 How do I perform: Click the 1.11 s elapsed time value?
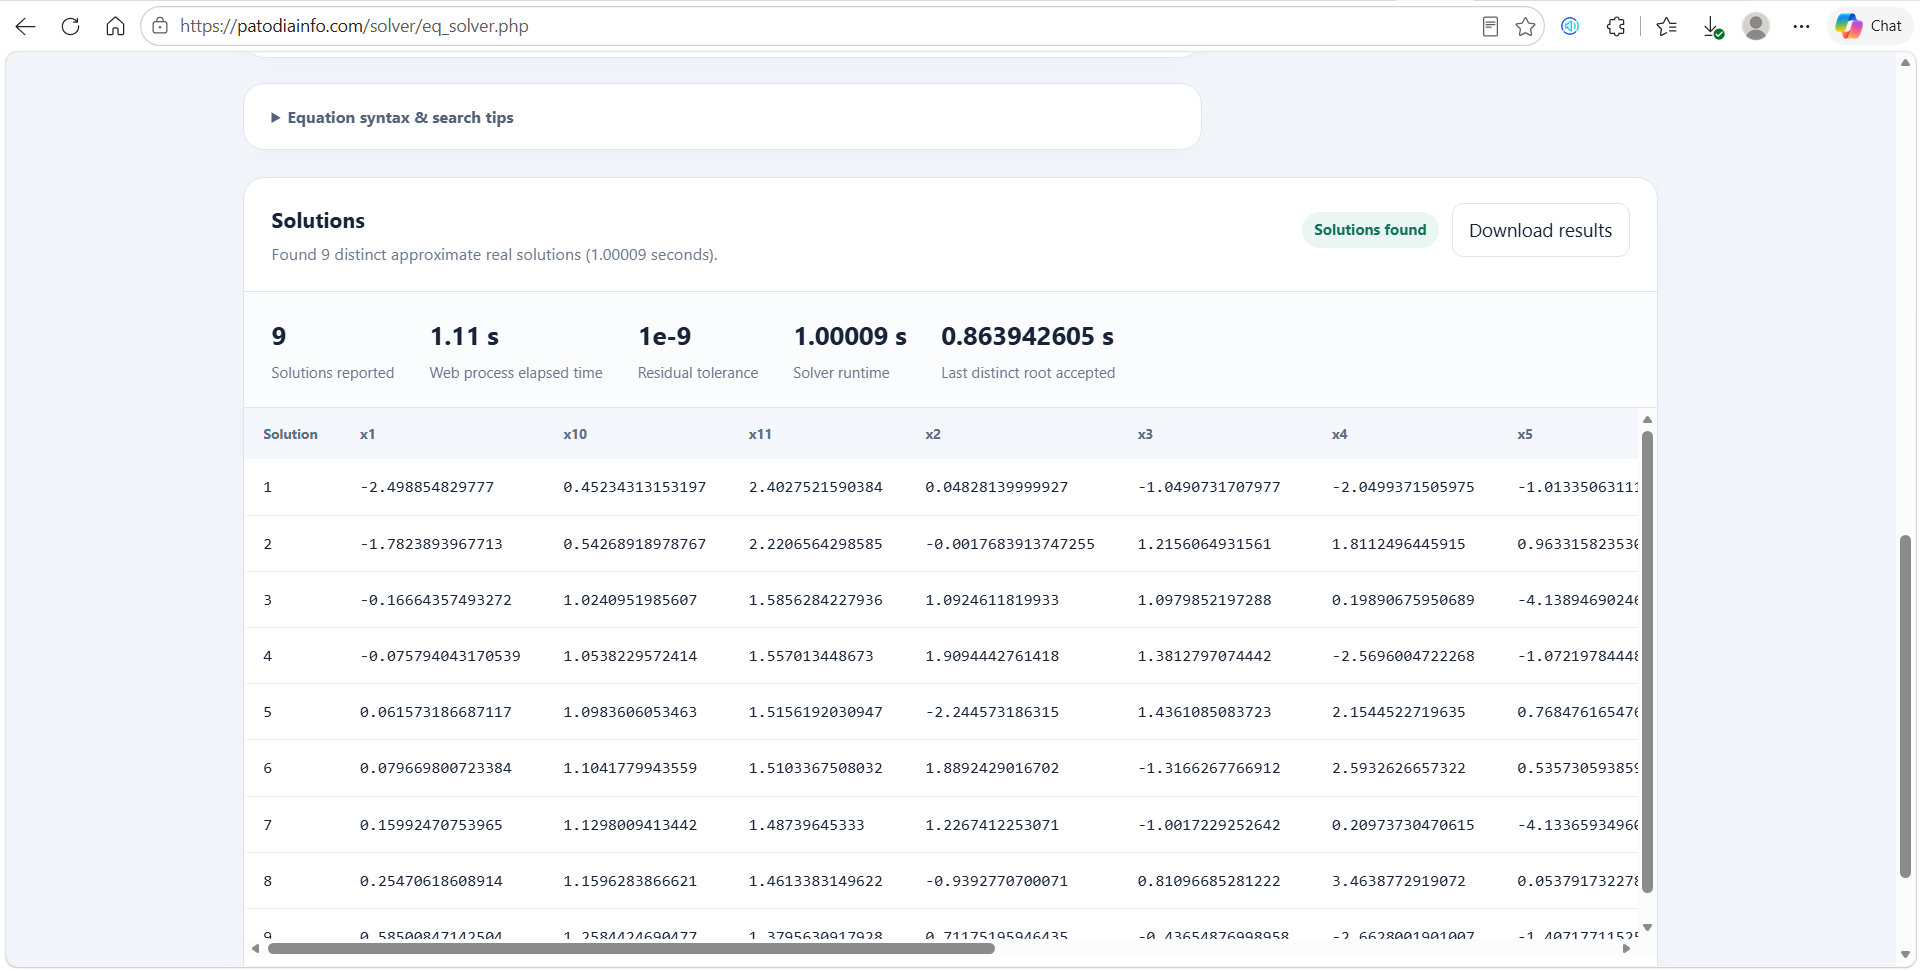(464, 336)
